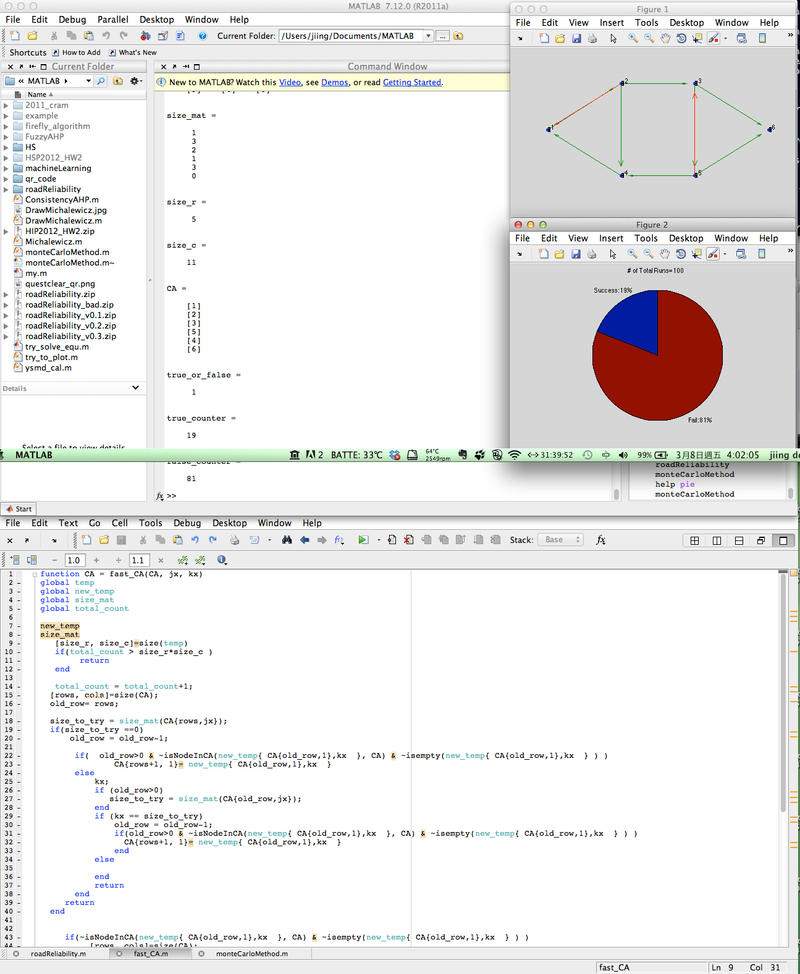Screen dimensions: 800x974
Task: Enable the Rotate 3D tool in Figure 2
Action: [679, 254]
